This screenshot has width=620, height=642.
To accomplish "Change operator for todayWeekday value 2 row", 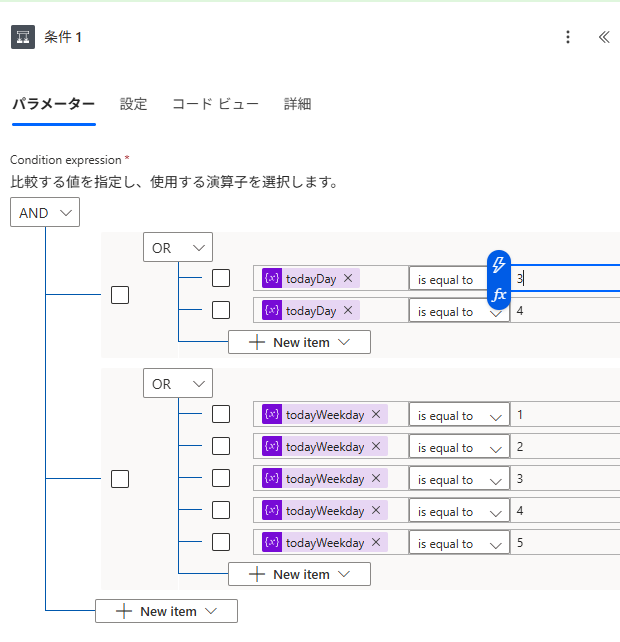I will (459, 447).
